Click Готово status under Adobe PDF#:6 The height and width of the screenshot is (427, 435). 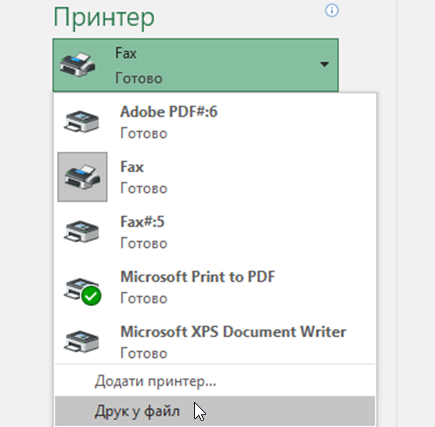tap(144, 134)
